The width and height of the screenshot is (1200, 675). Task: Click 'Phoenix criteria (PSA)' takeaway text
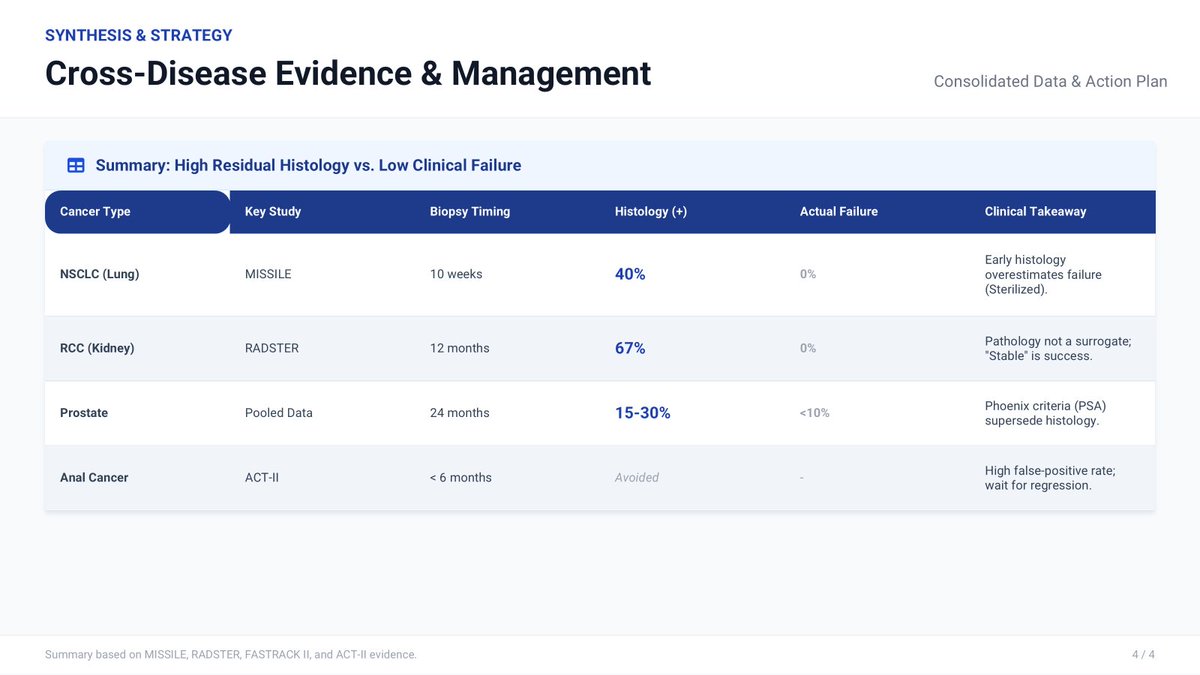tap(1045, 413)
